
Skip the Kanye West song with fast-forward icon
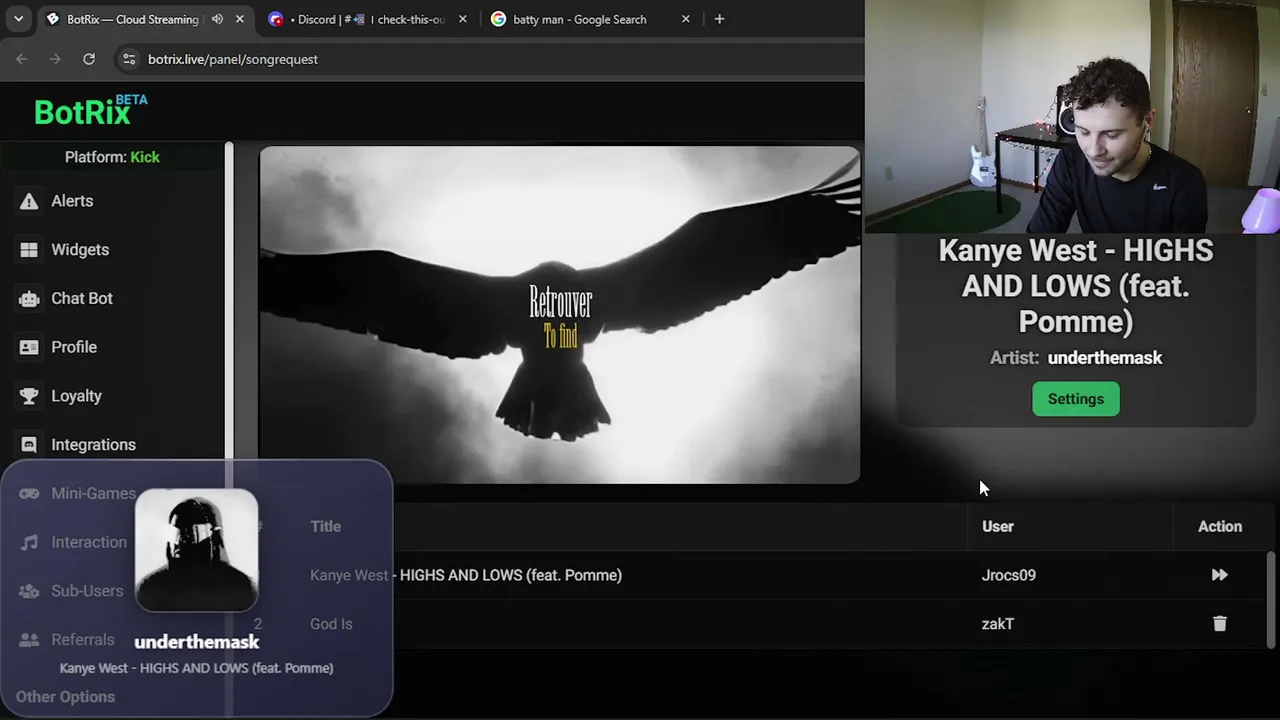pyautogui.click(x=1220, y=575)
